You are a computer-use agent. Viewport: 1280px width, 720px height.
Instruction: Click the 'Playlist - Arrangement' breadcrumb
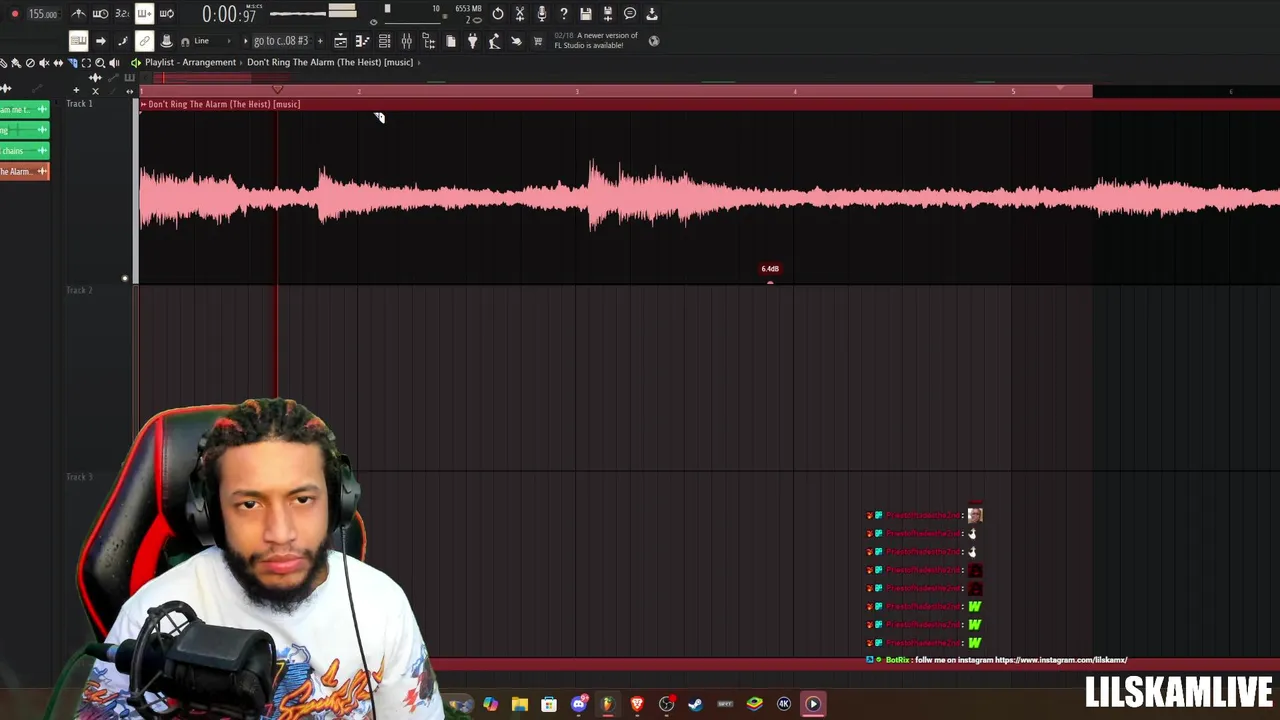[x=190, y=62]
